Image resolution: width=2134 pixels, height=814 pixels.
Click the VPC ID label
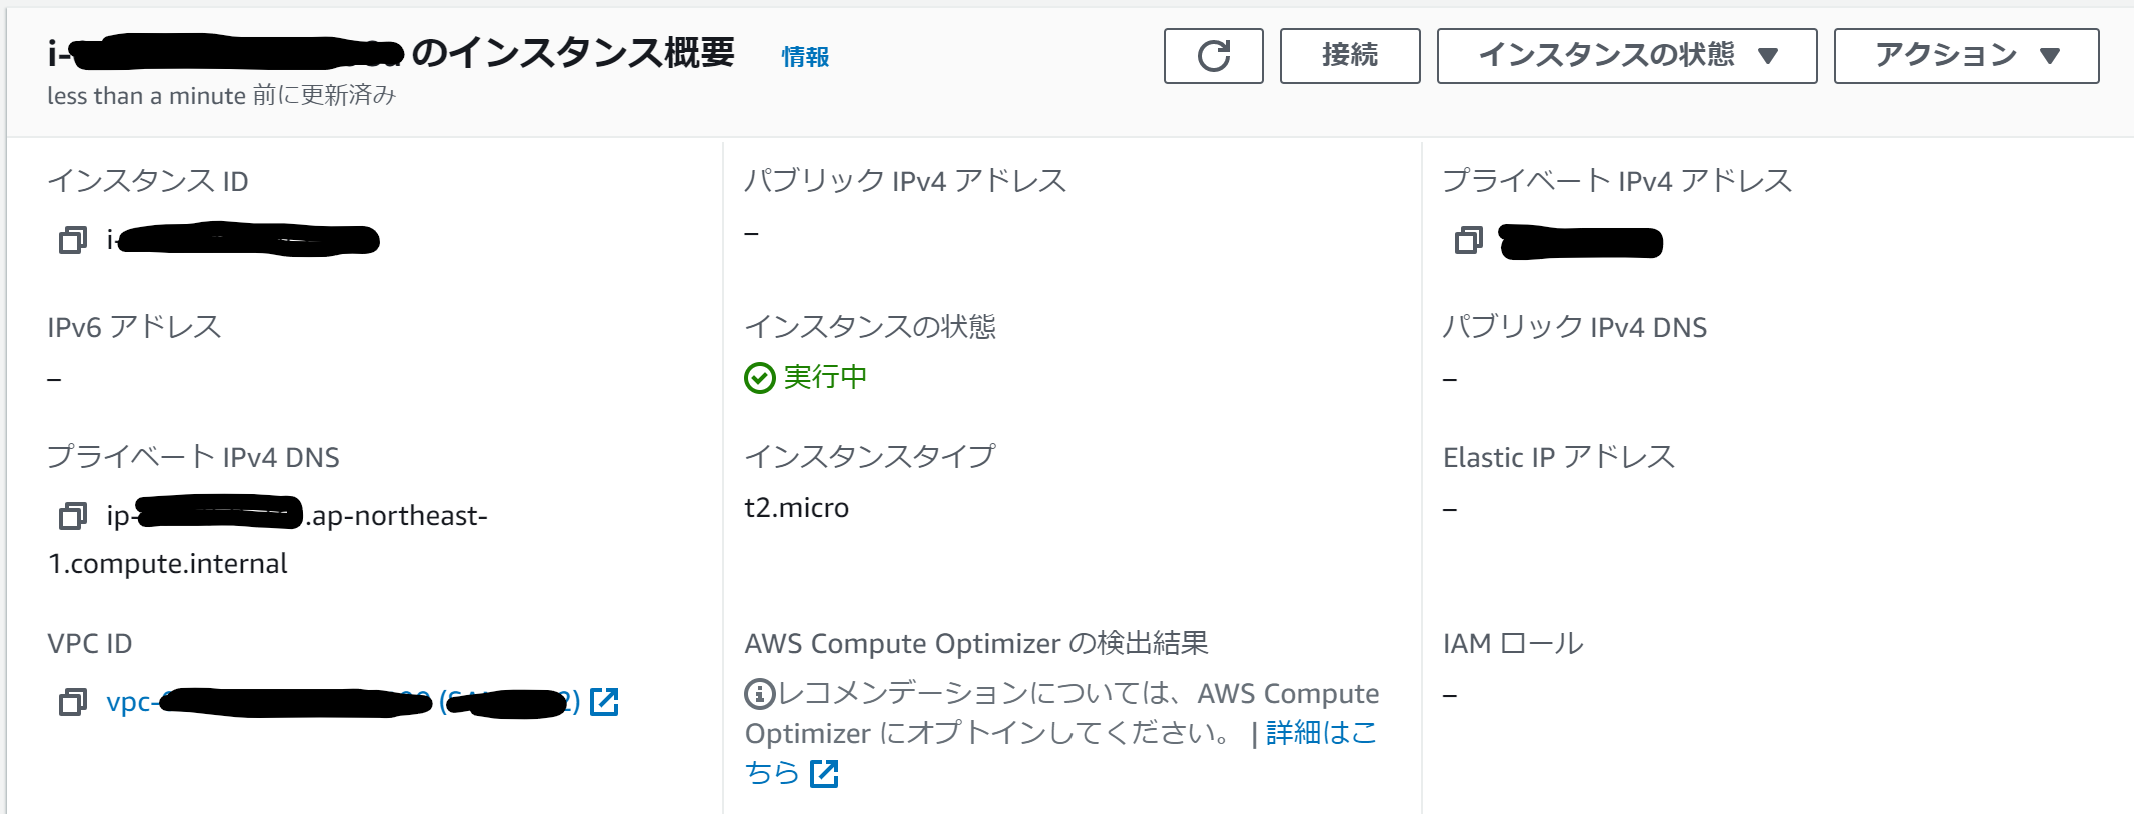click(x=90, y=643)
